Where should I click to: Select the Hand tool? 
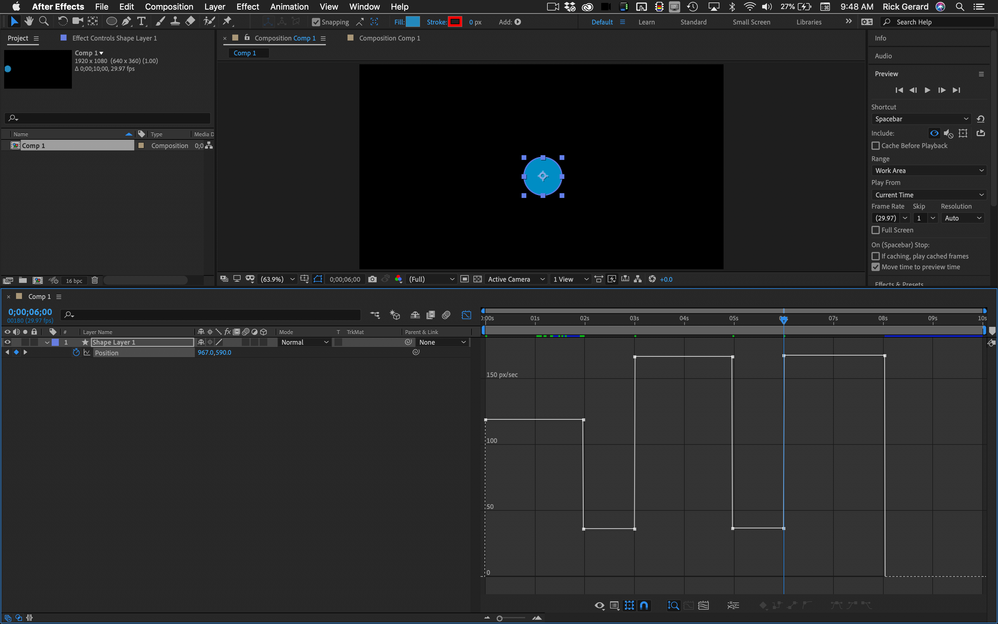coord(28,21)
